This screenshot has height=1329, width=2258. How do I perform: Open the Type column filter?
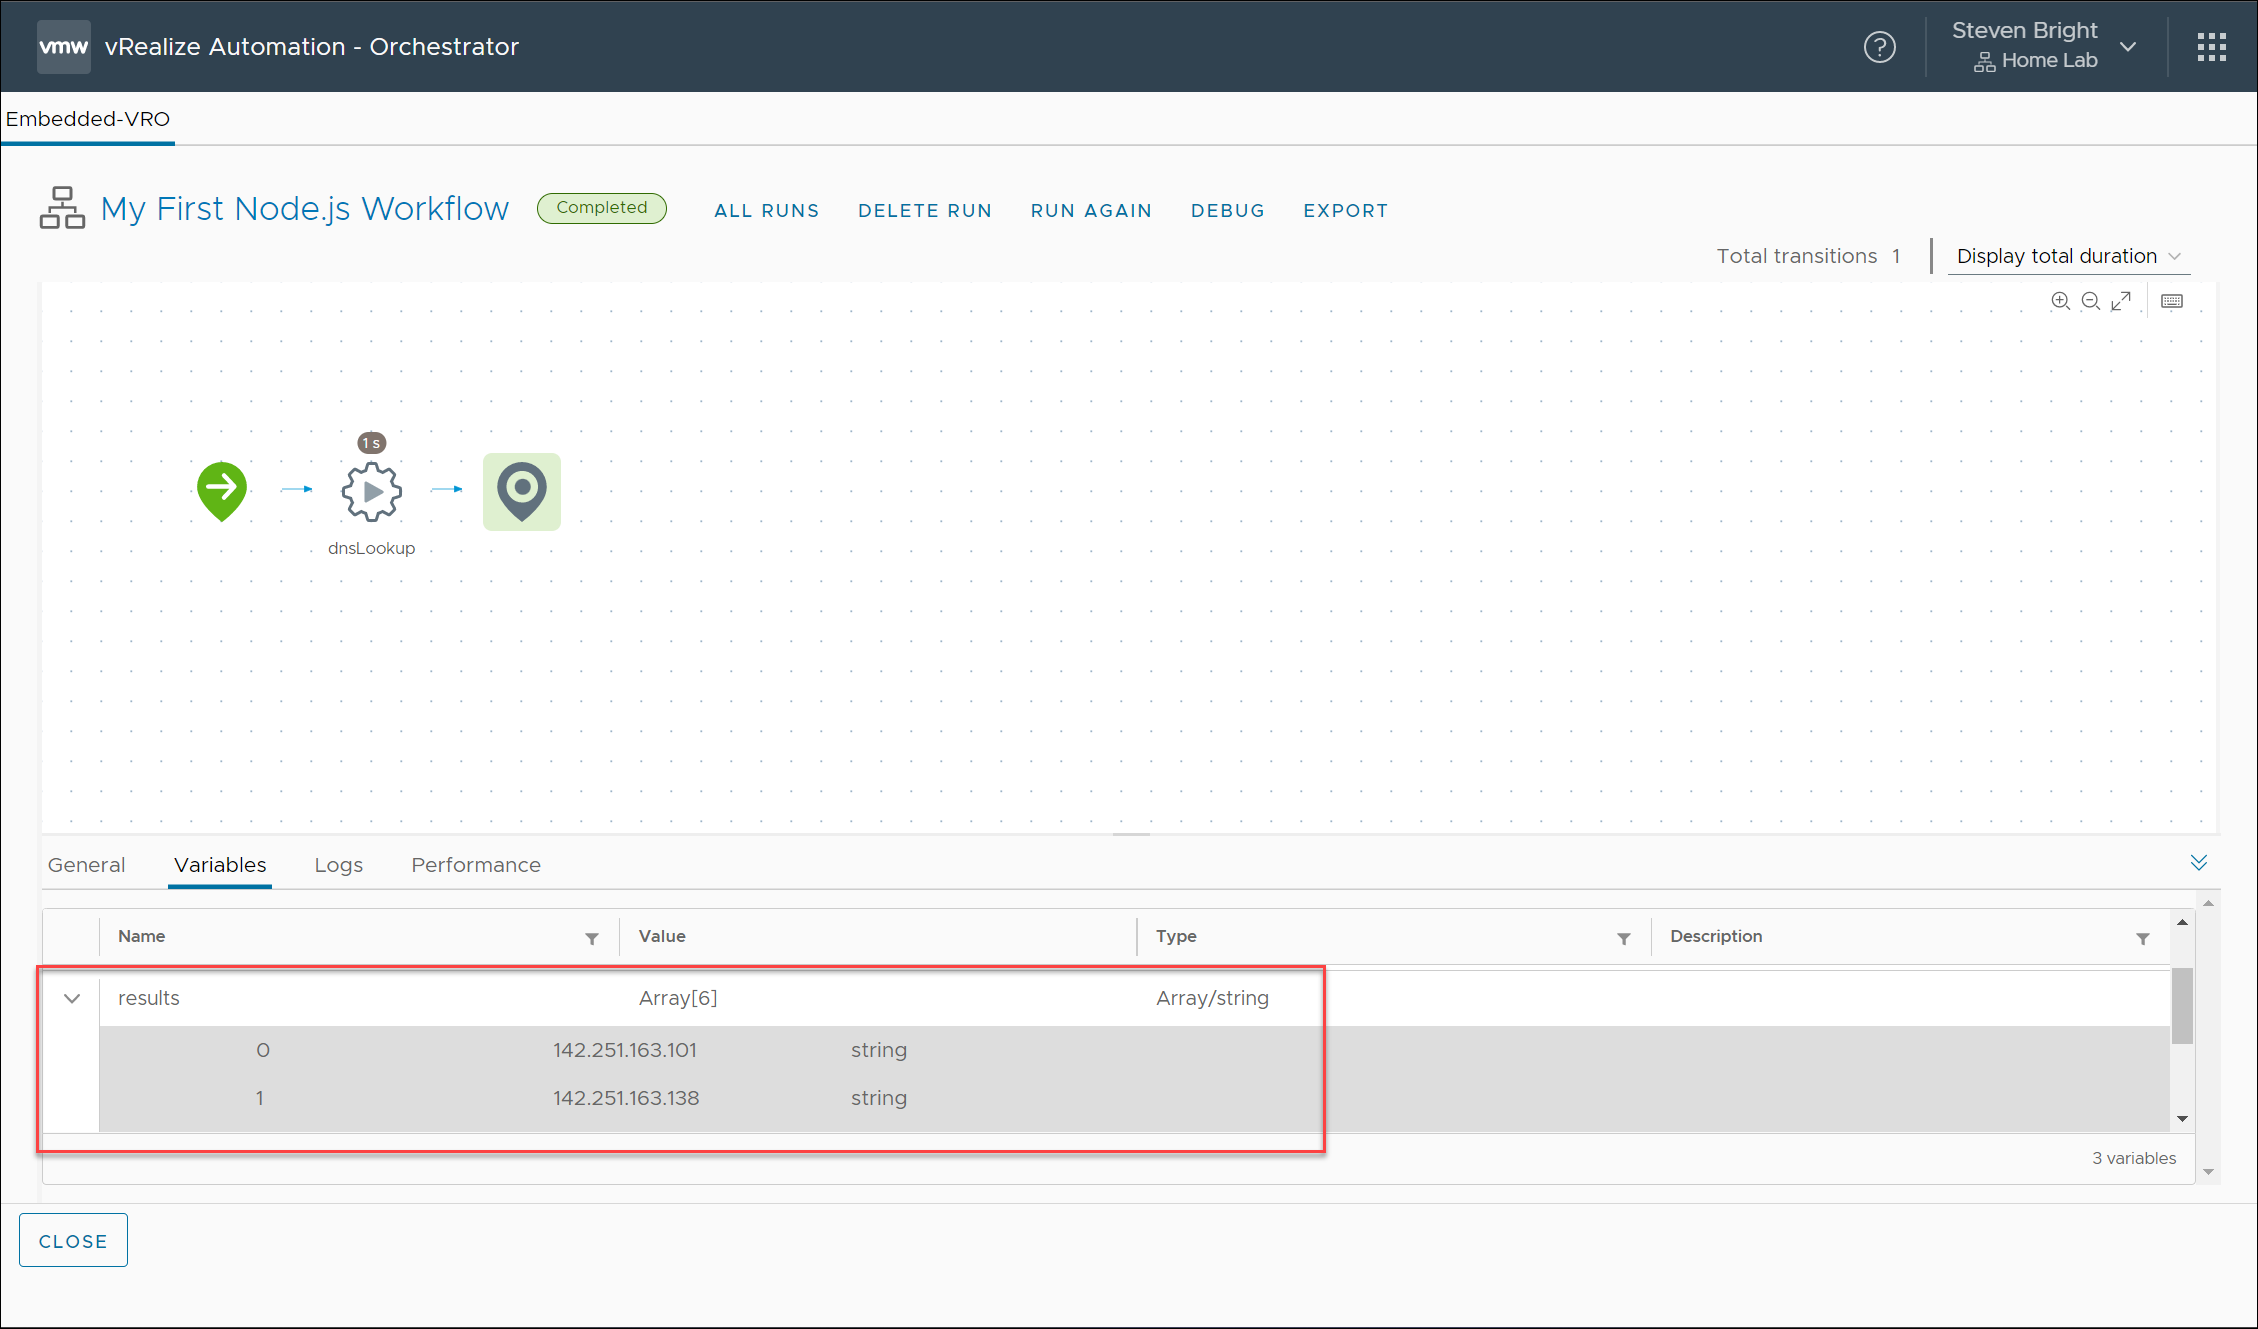point(1624,938)
